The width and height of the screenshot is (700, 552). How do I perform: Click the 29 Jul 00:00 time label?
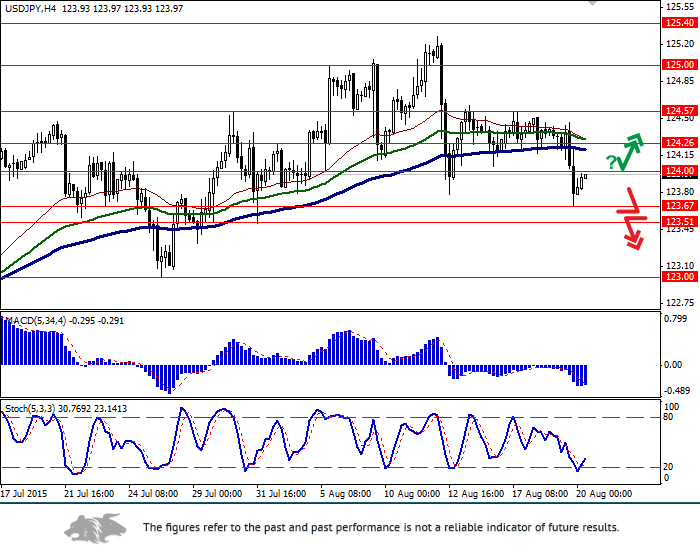[217, 494]
